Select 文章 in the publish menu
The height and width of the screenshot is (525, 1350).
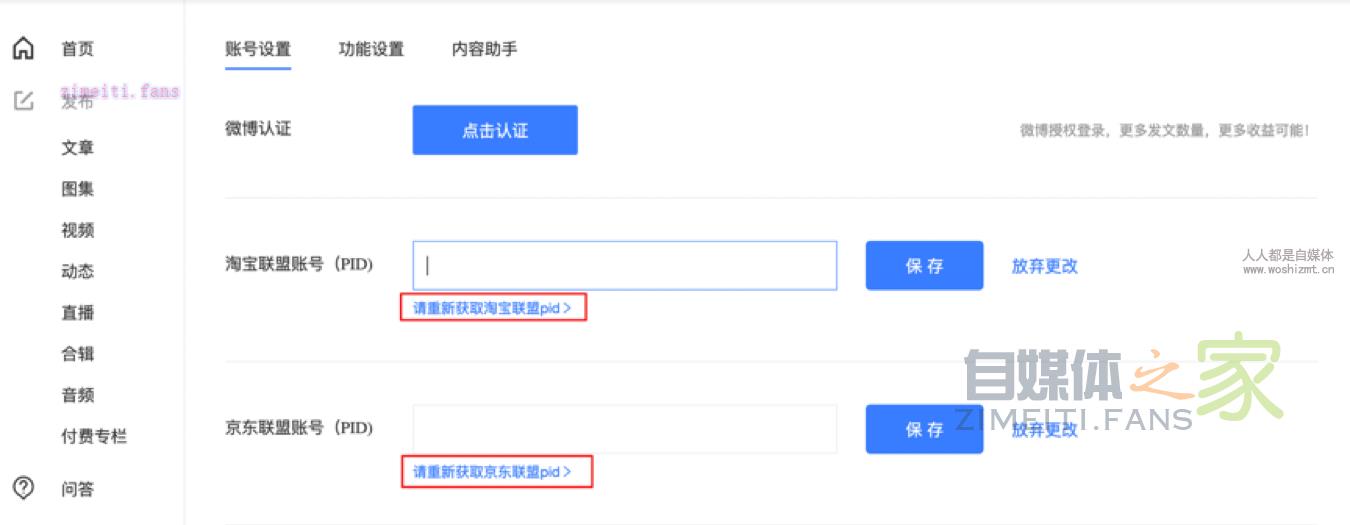pos(77,148)
